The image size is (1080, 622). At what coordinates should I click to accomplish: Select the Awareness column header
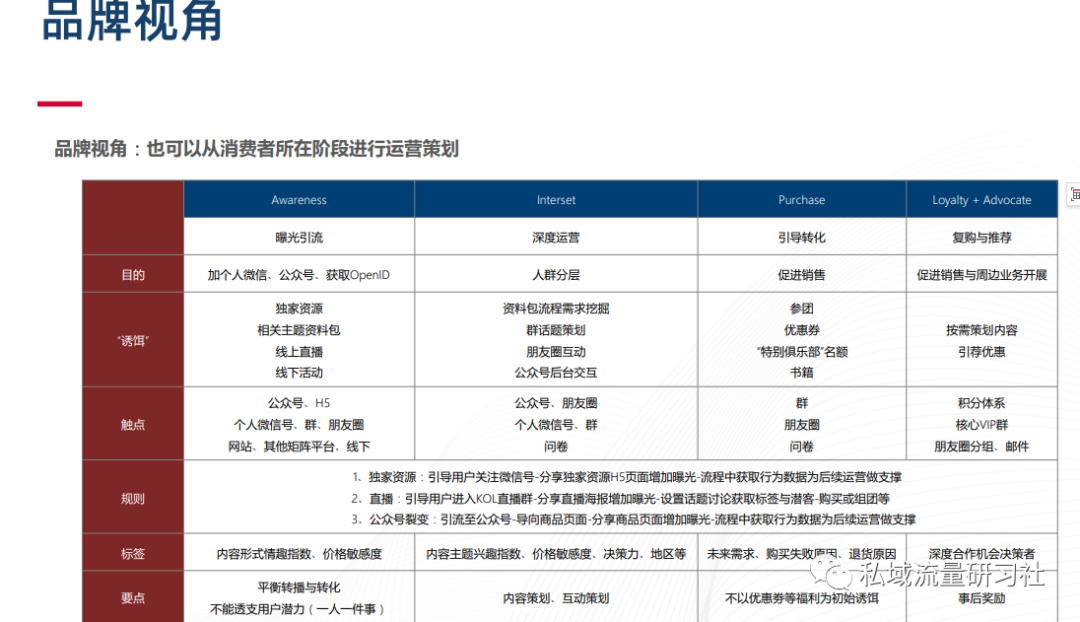coord(299,200)
